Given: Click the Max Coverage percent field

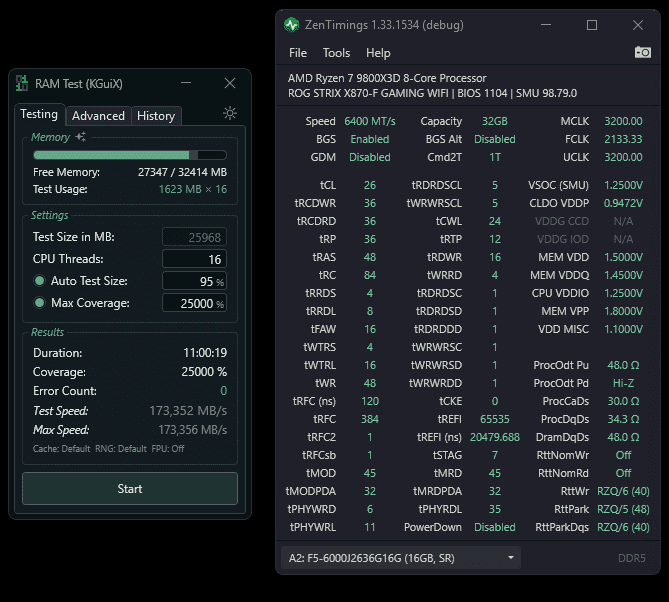Looking at the screenshot, I should pos(194,303).
